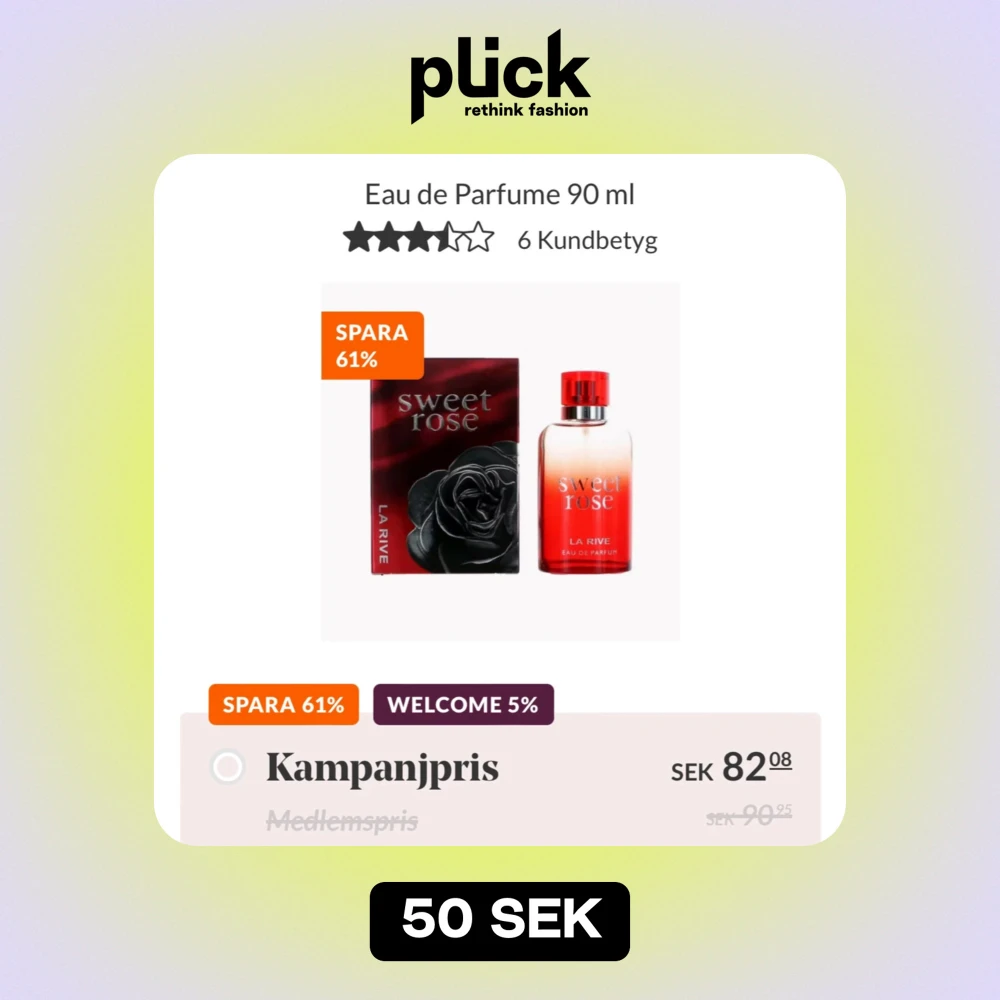Click the second rating star
Image resolution: width=1000 pixels, height=1000 pixels.
pyautogui.click(x=389, y=238)
